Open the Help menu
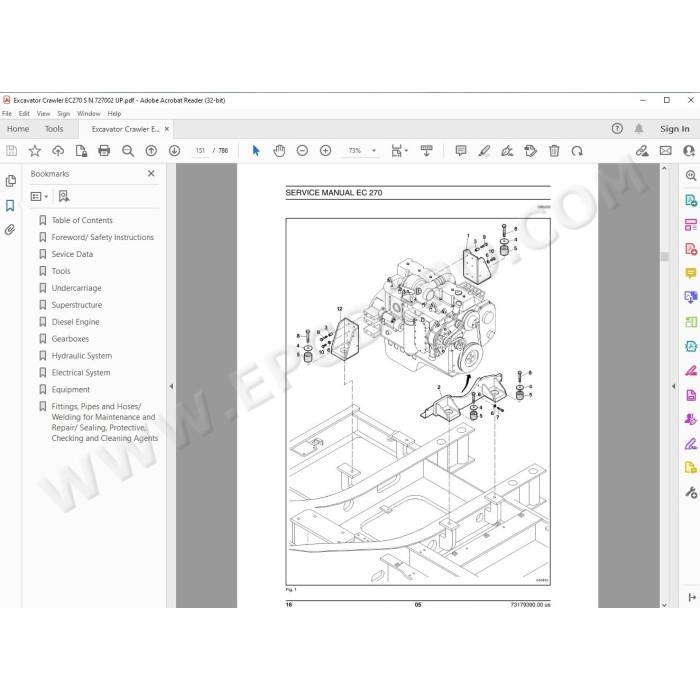 pyautogui.click(x=114, y=113)
